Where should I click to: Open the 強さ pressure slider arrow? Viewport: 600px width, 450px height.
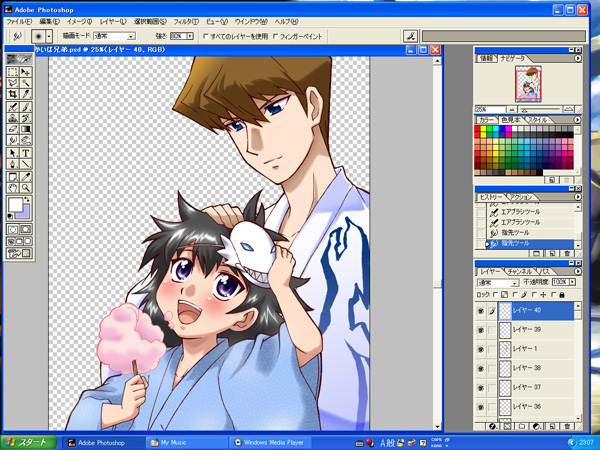click(x=190, y=36)
